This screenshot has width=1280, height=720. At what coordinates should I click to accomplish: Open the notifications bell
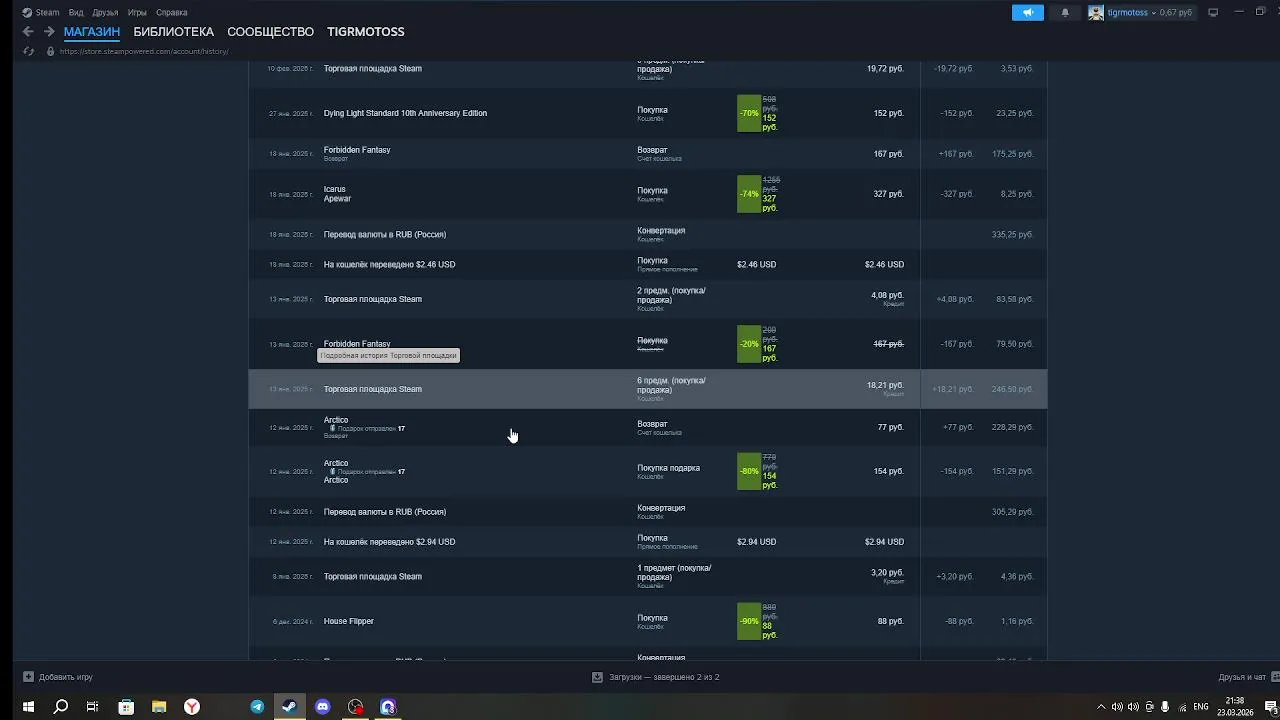pos(1065,12)
